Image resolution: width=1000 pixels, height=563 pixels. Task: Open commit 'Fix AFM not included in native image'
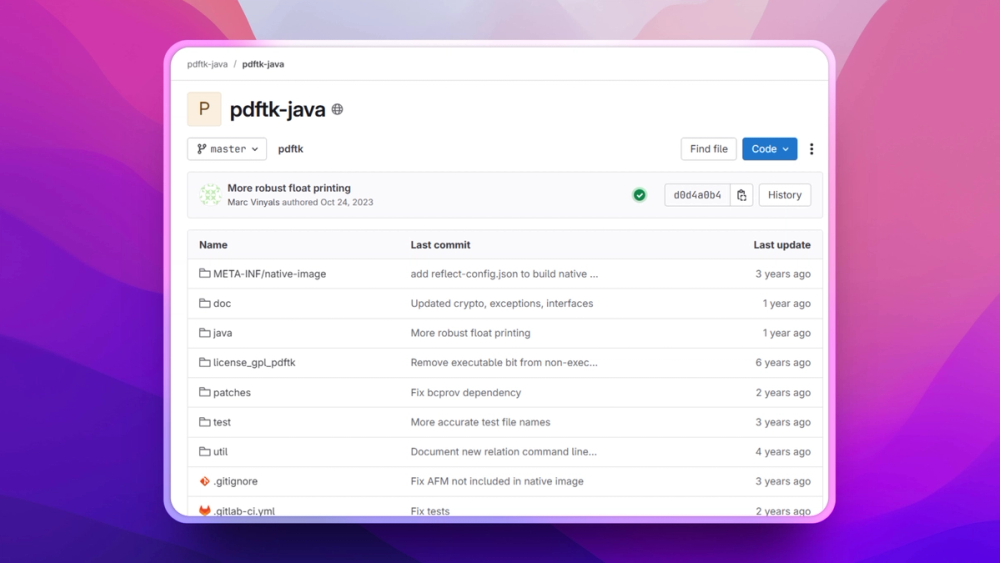coord(497,481)
